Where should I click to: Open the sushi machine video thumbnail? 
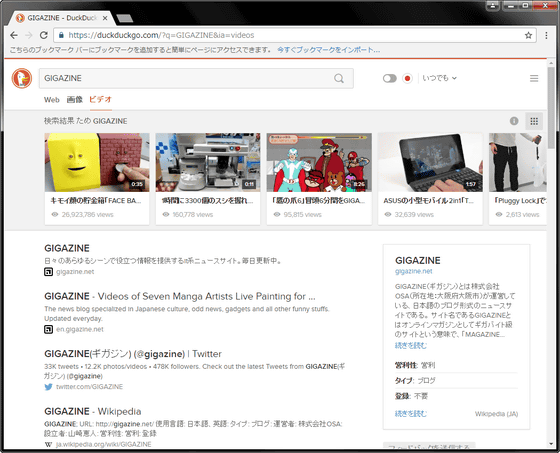pos(208,162)
